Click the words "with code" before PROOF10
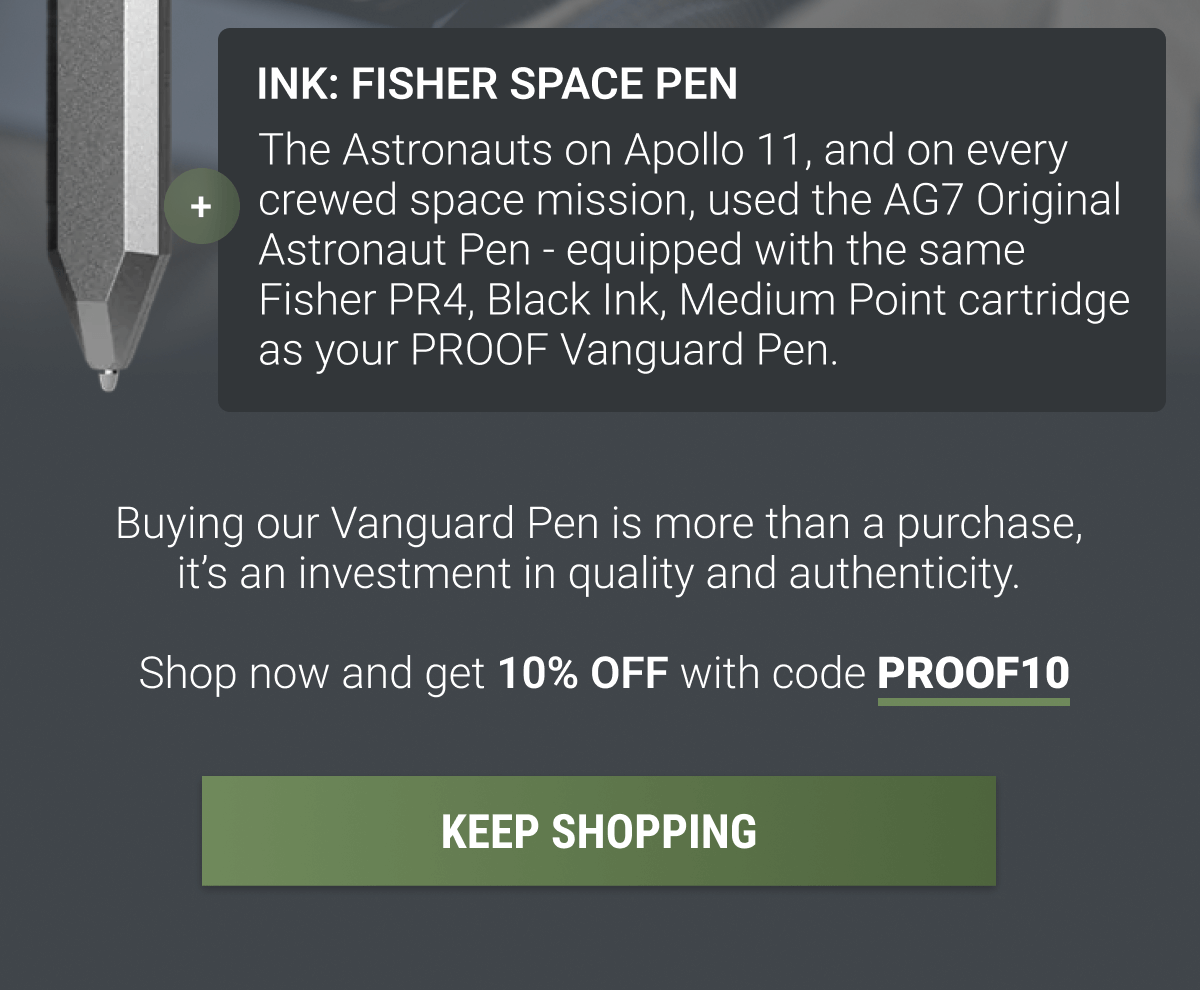 point(772,673)
